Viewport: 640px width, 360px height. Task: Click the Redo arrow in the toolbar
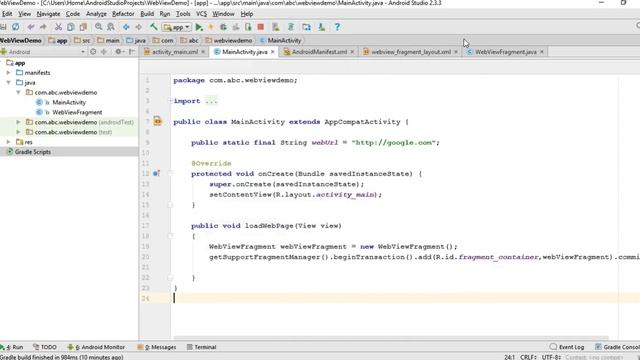point(43,27)
